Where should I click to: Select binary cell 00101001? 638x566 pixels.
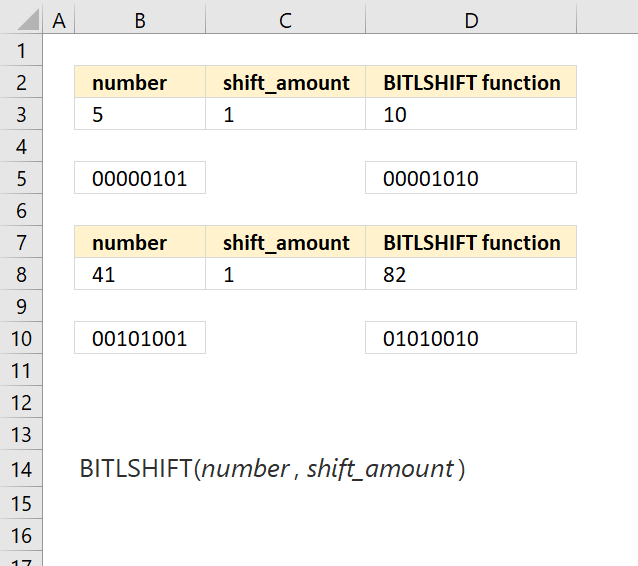click(x=140, y=338)
